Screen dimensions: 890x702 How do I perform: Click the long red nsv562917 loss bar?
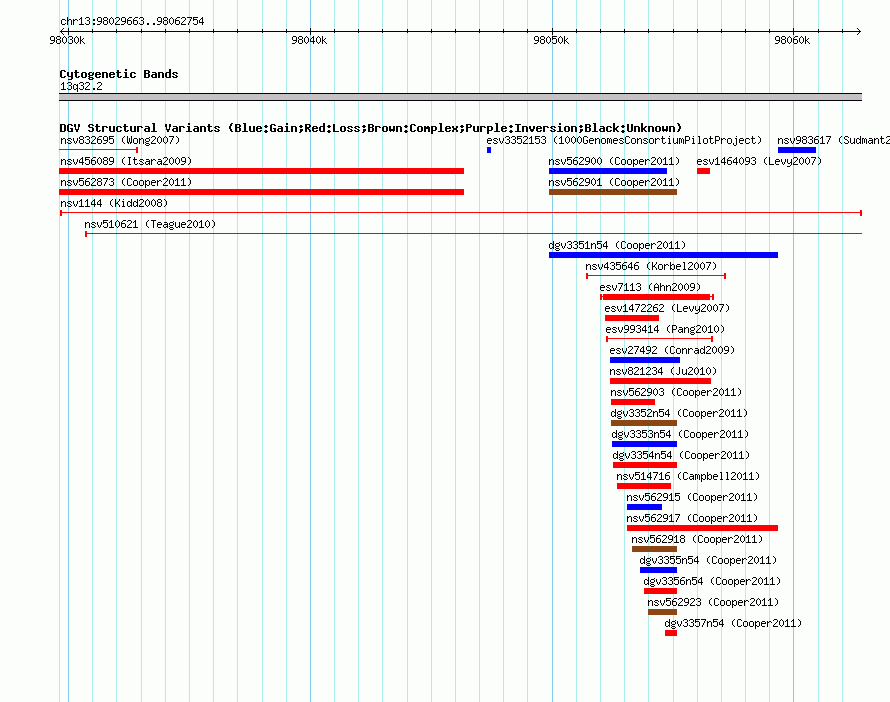(x=703, y=528)
